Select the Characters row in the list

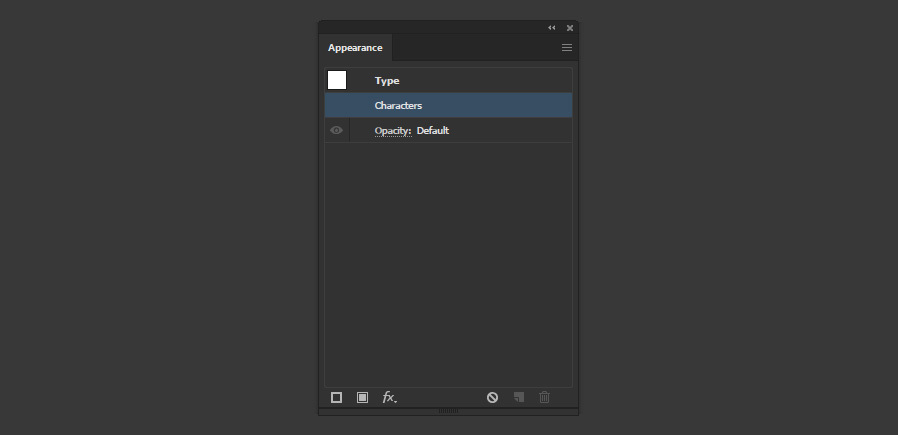(448, 105)
